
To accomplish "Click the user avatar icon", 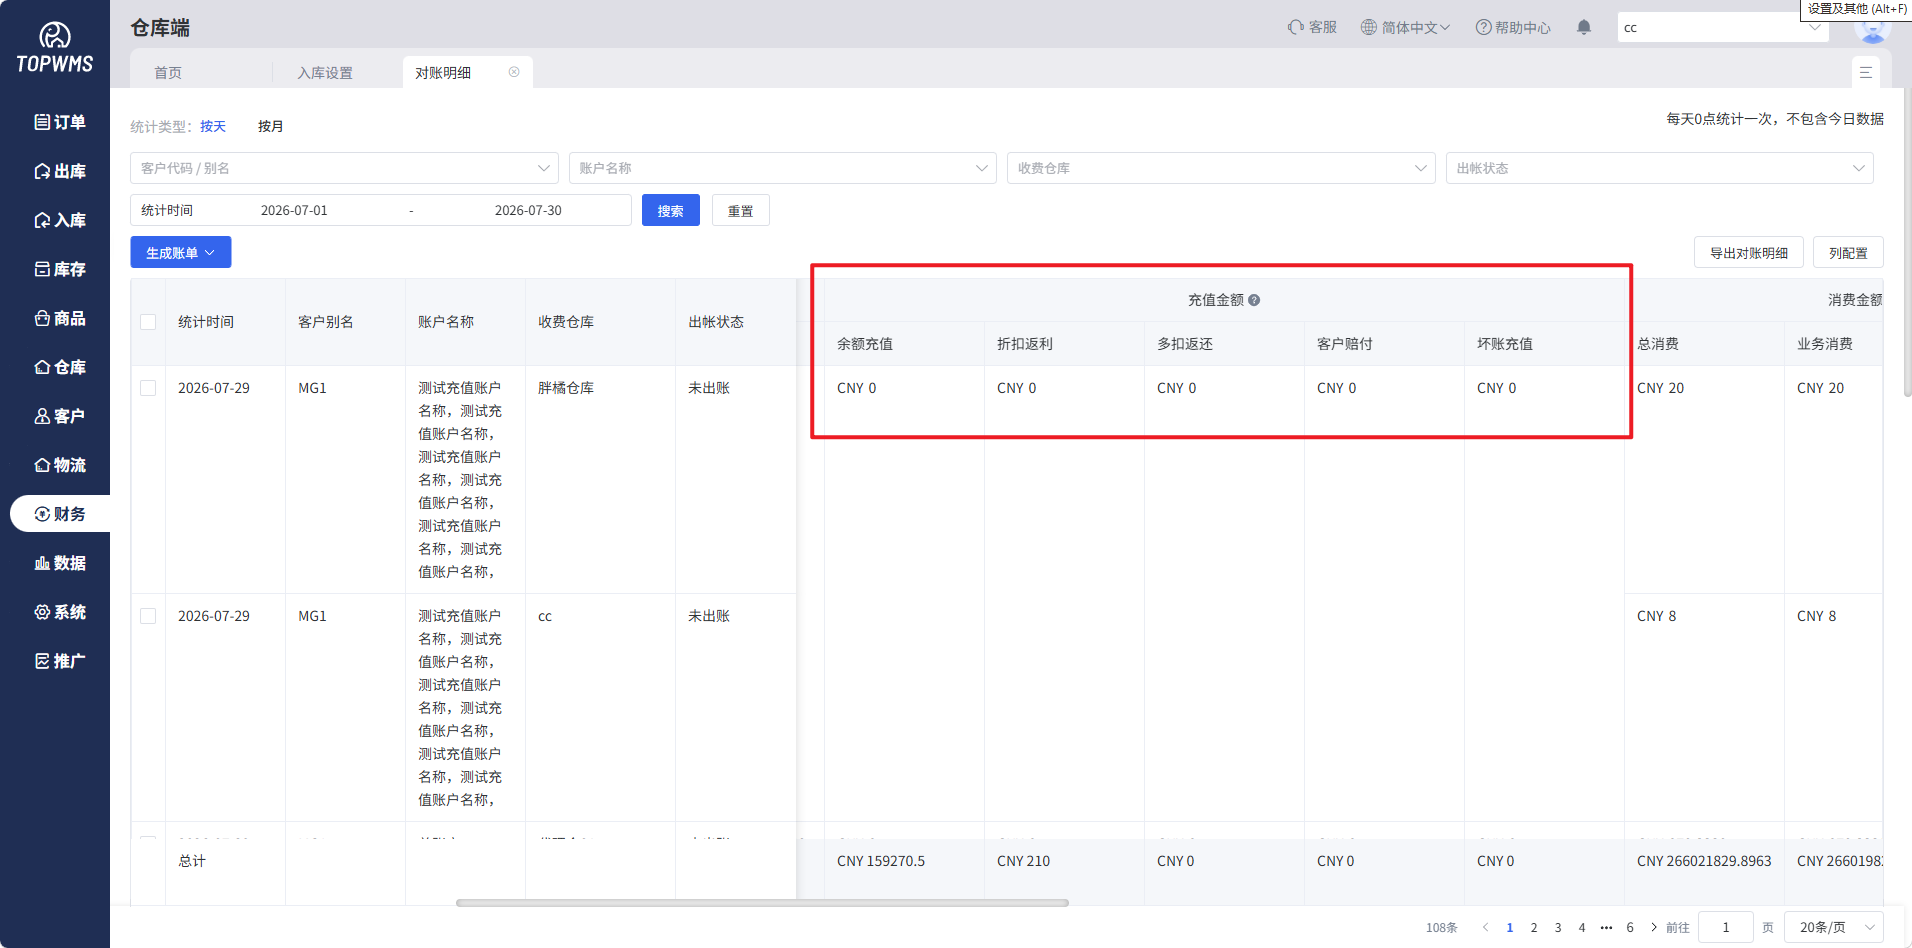I will 1872,30.
